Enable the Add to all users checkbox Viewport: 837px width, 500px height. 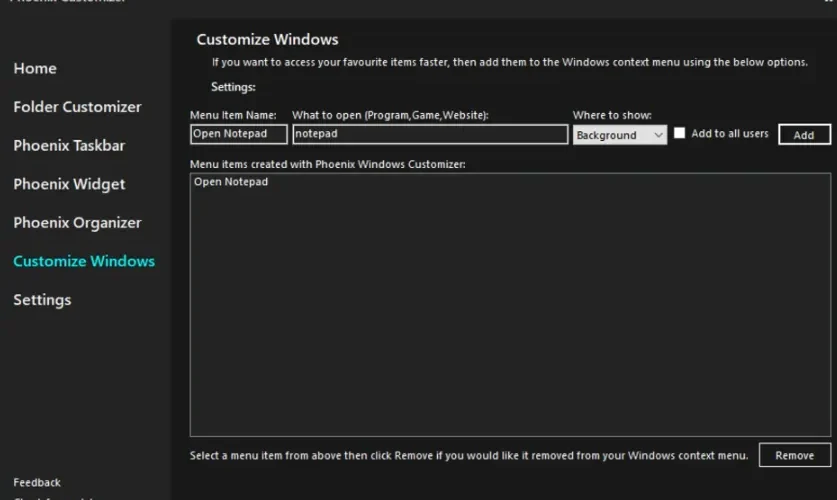tap(679, 133)
